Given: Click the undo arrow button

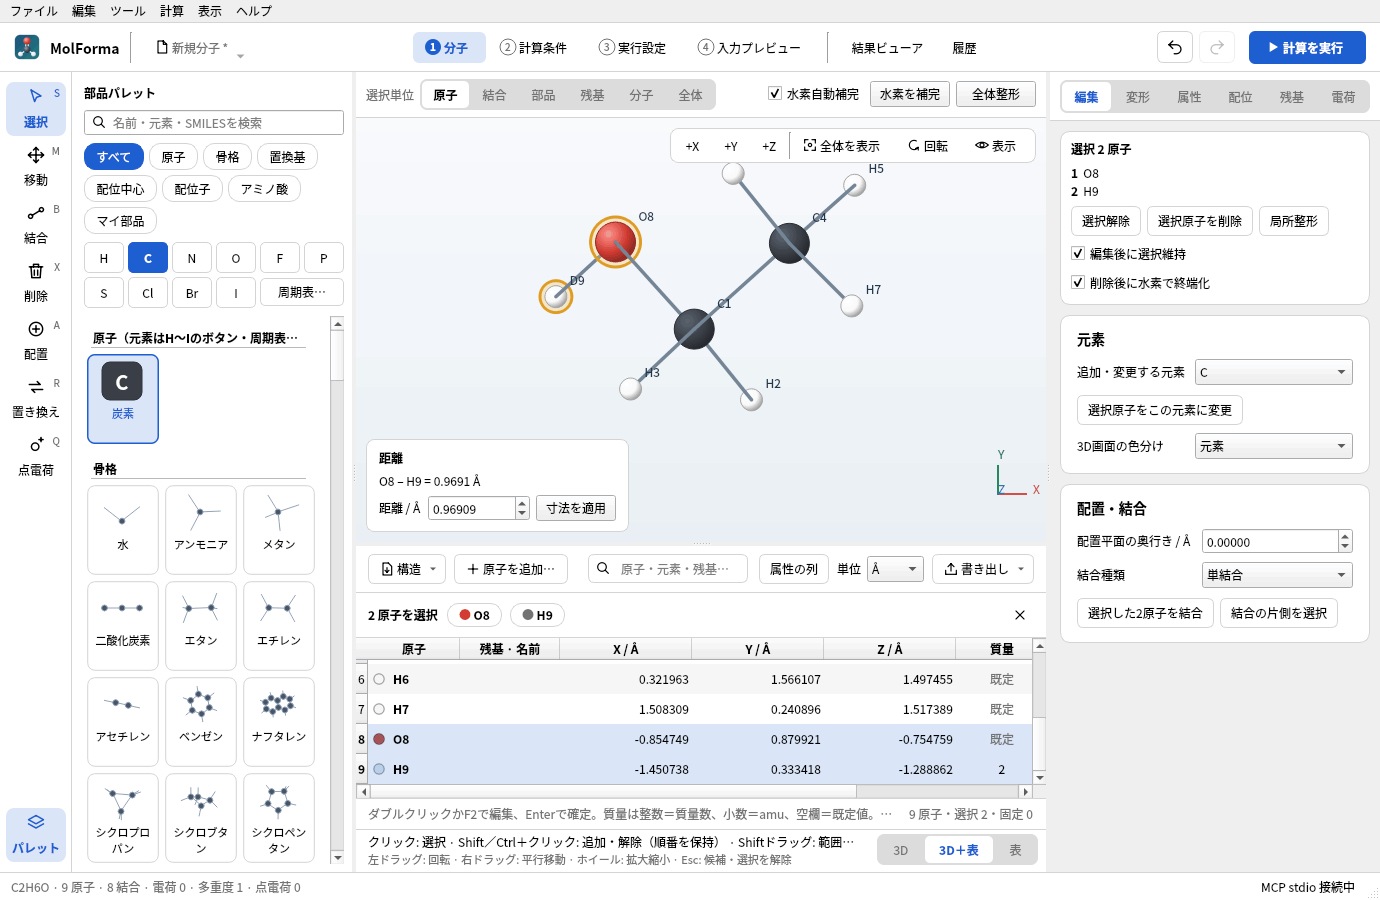Looking at the screenshot, I should [1175, 47].
